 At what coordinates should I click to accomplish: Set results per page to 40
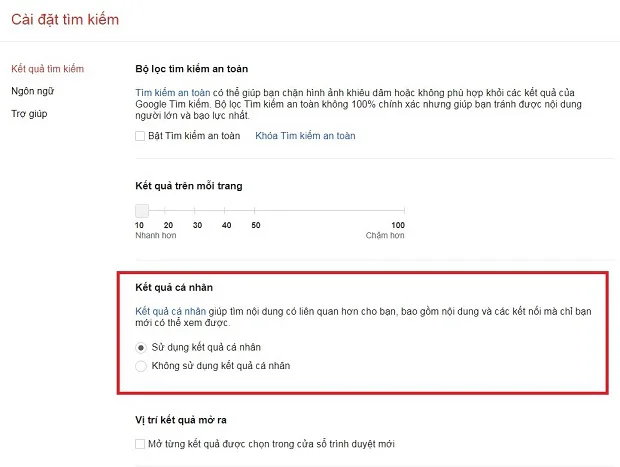tap(225, 211)
